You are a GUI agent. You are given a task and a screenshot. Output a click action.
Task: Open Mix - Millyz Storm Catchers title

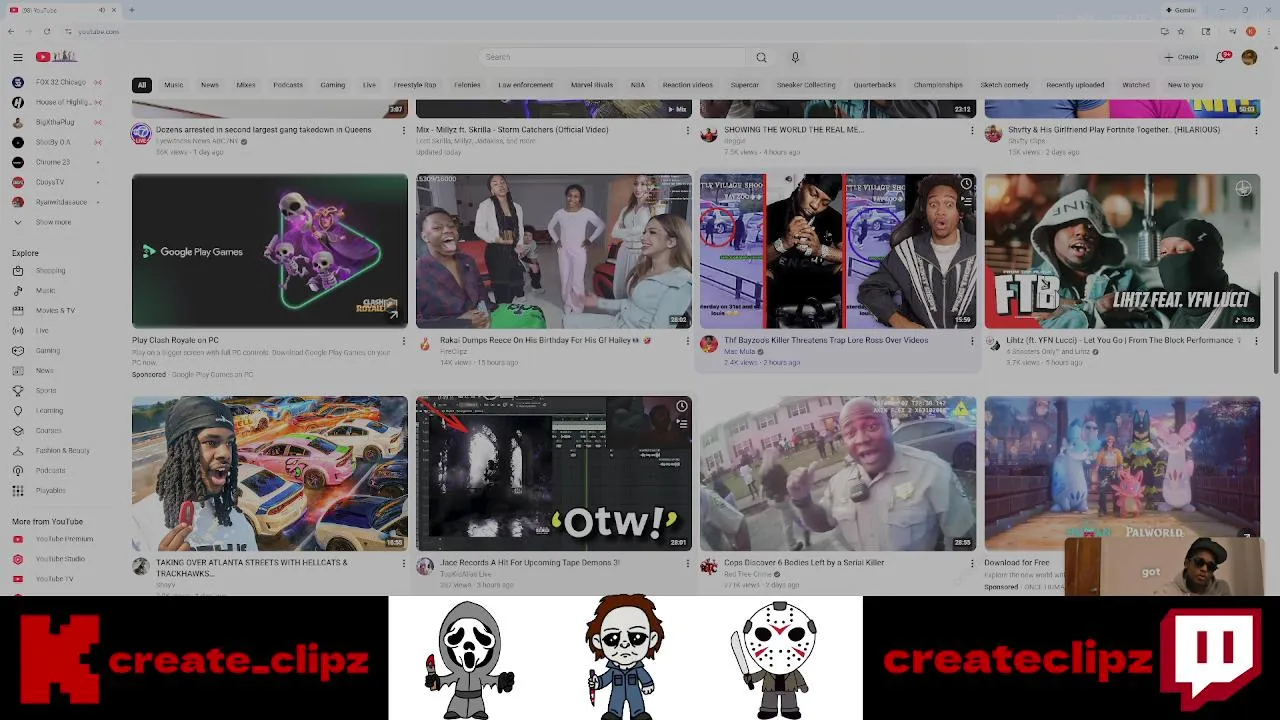click(x=512, y=130)
